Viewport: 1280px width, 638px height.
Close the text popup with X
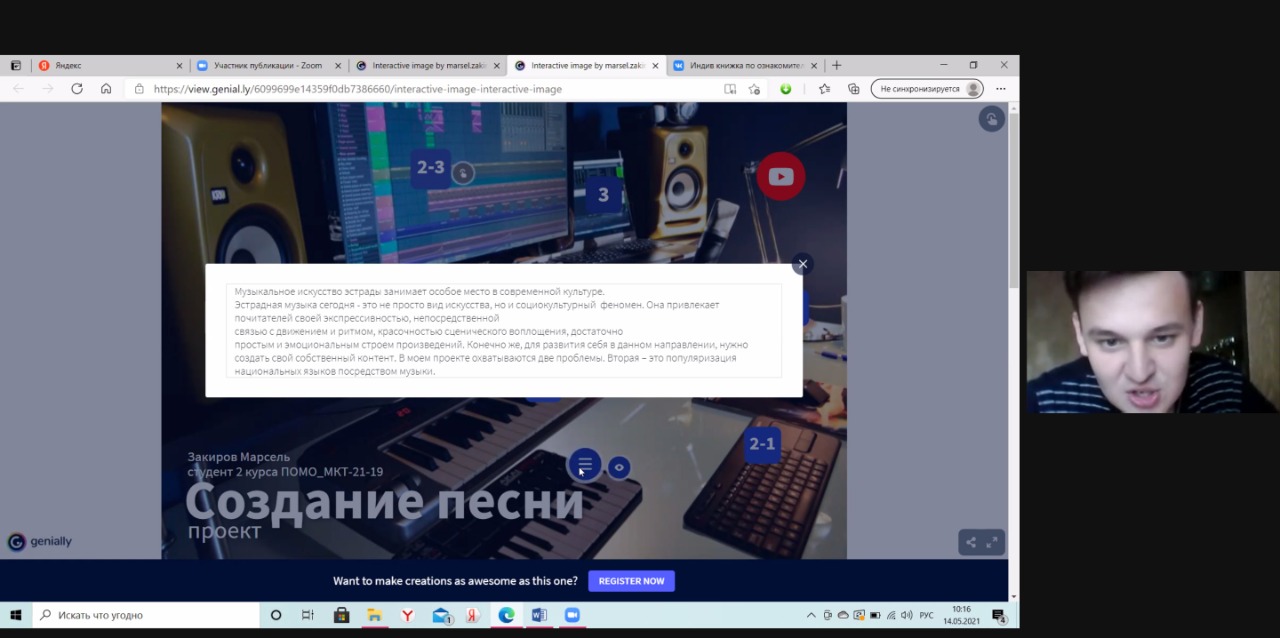coord(802,264)
